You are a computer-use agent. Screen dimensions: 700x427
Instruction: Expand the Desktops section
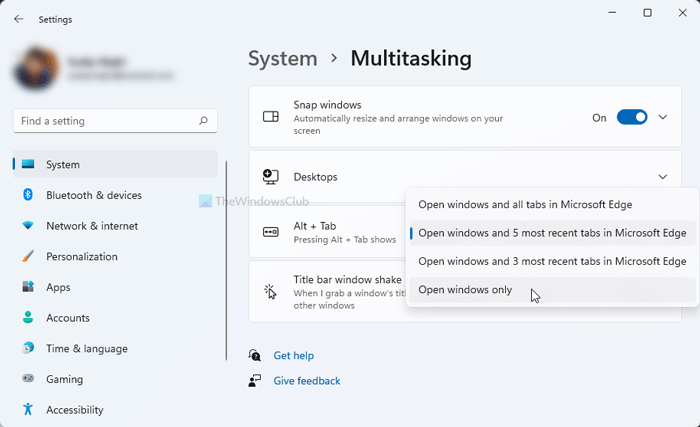click(663, 177)
